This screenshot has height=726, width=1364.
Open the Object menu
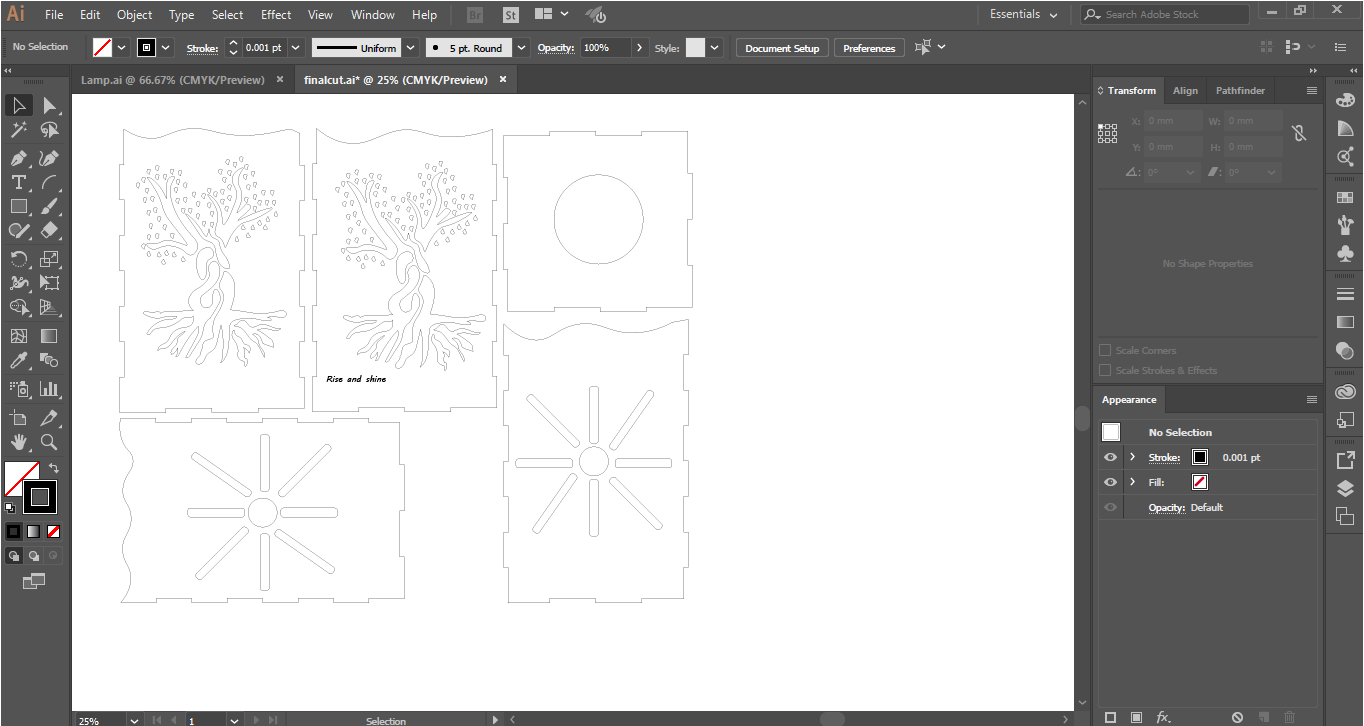(x=135, y=15)
